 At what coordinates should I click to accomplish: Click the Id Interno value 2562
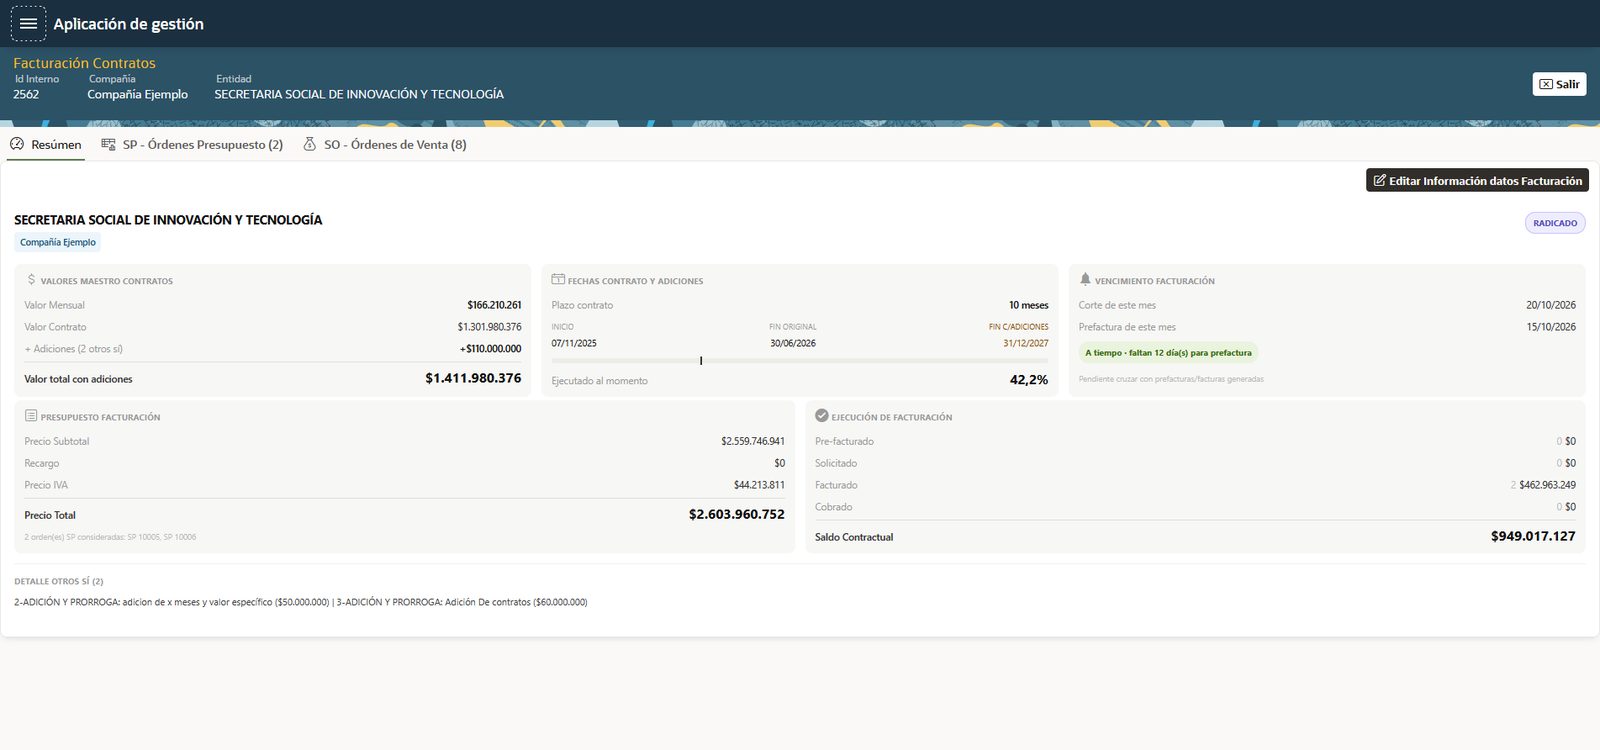[x=26, y=94]
